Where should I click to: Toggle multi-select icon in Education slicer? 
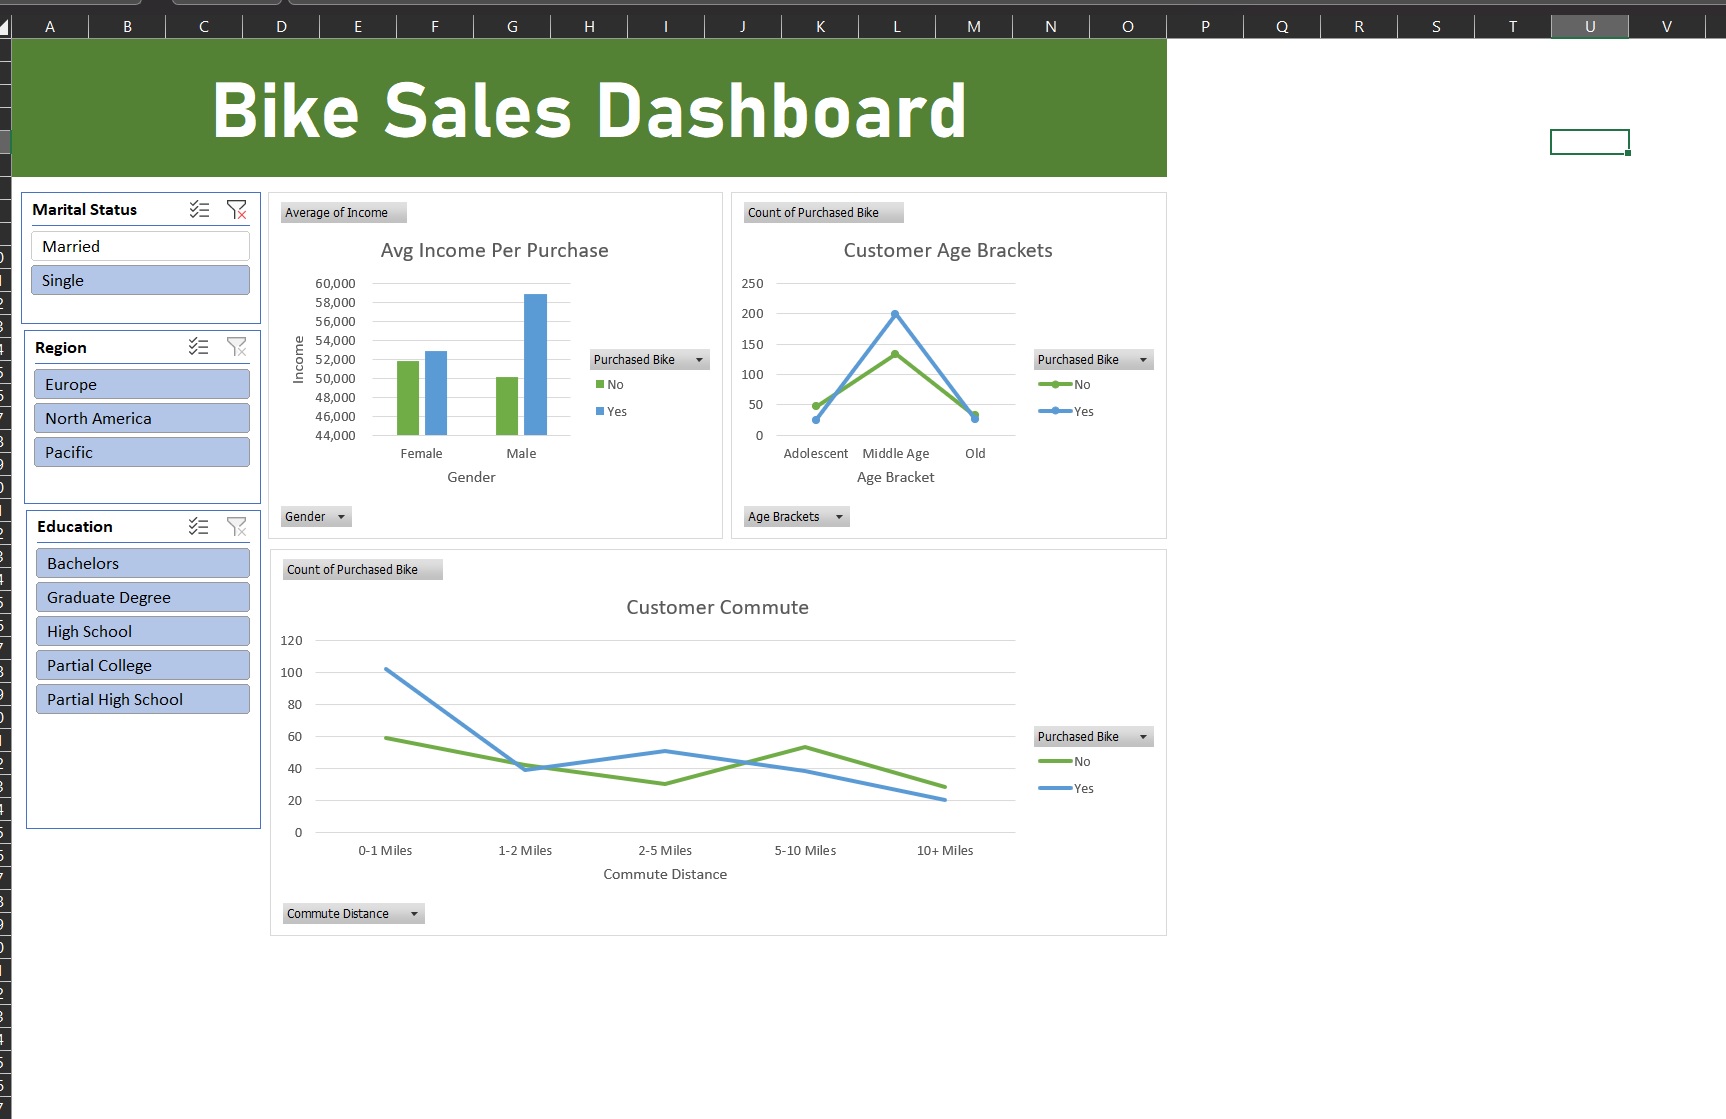(199, 526)
